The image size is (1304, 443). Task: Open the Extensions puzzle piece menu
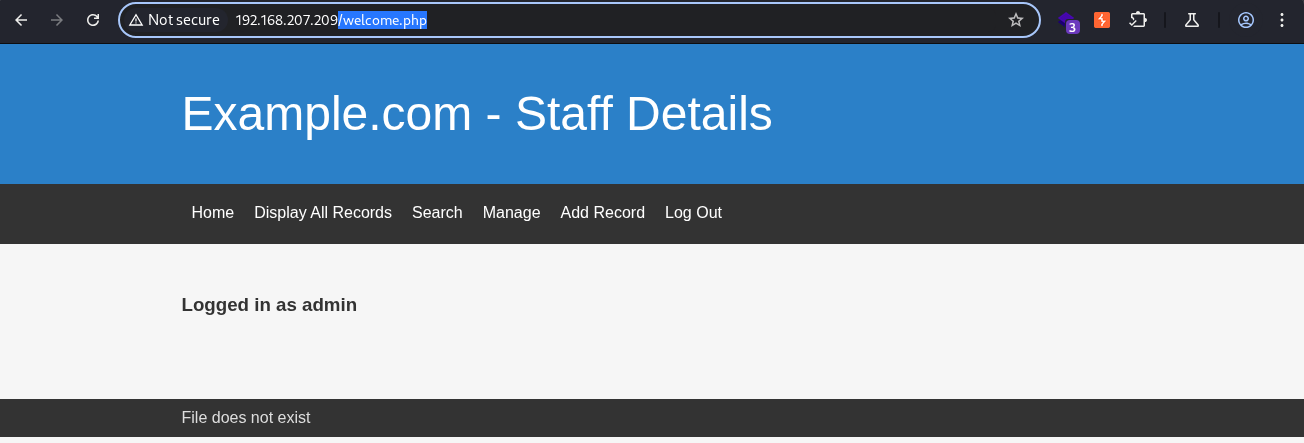point(1138,20)
